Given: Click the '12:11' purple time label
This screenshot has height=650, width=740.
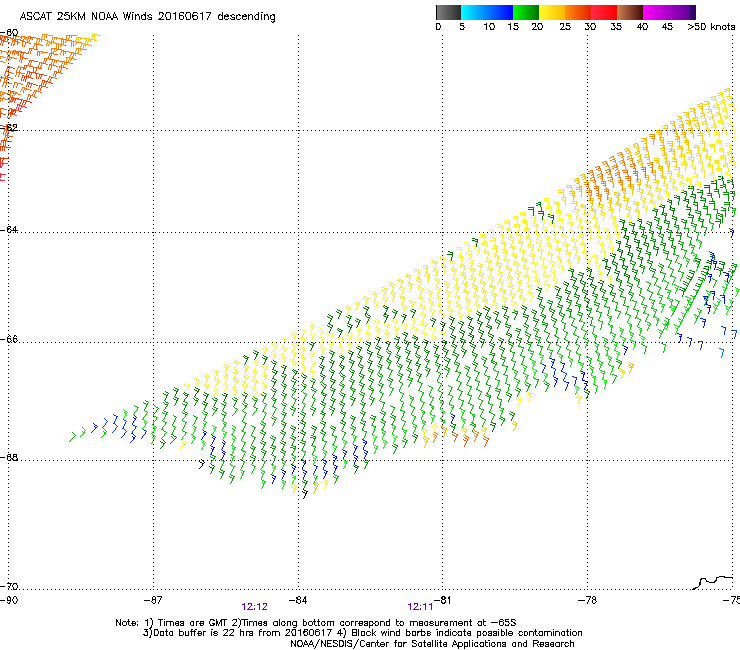Looking at the screenshot, I should click(x=420, y=607).
